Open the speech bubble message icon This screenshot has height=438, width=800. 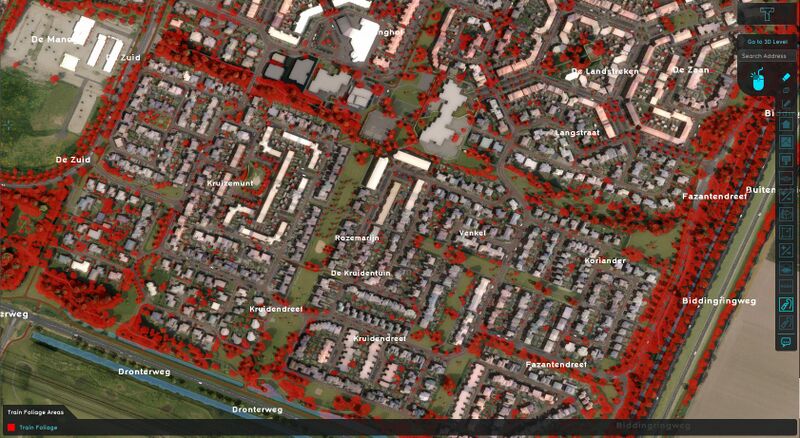coord(786,342)
